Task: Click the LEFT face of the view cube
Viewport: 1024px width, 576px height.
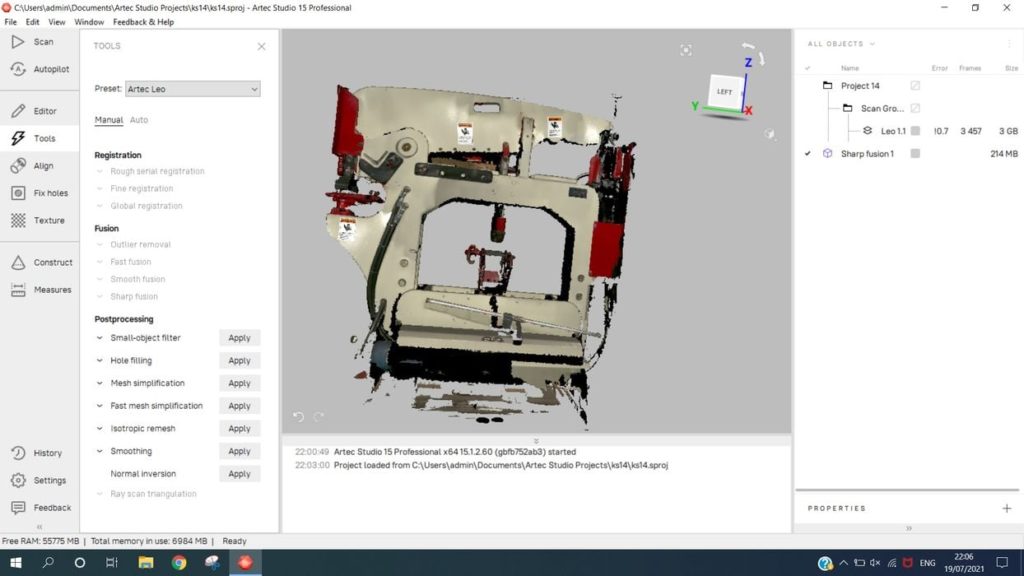Action: [x=724, y=92]
